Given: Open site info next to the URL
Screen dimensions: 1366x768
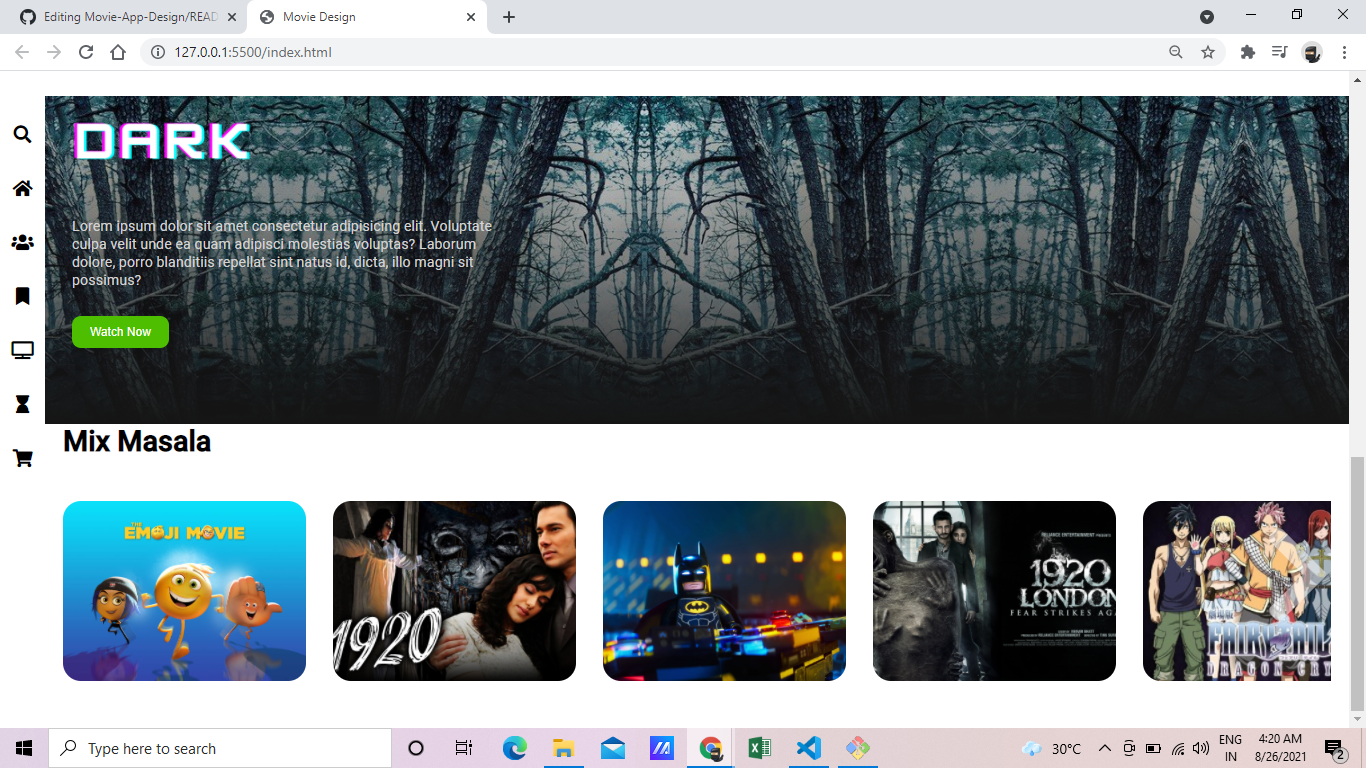Looking at the screenshot, I should point(157,52).
